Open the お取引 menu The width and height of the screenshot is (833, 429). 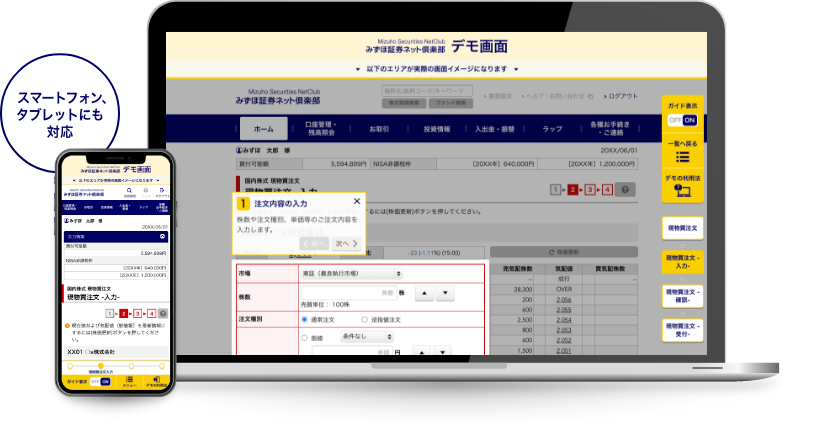[379, 129]
